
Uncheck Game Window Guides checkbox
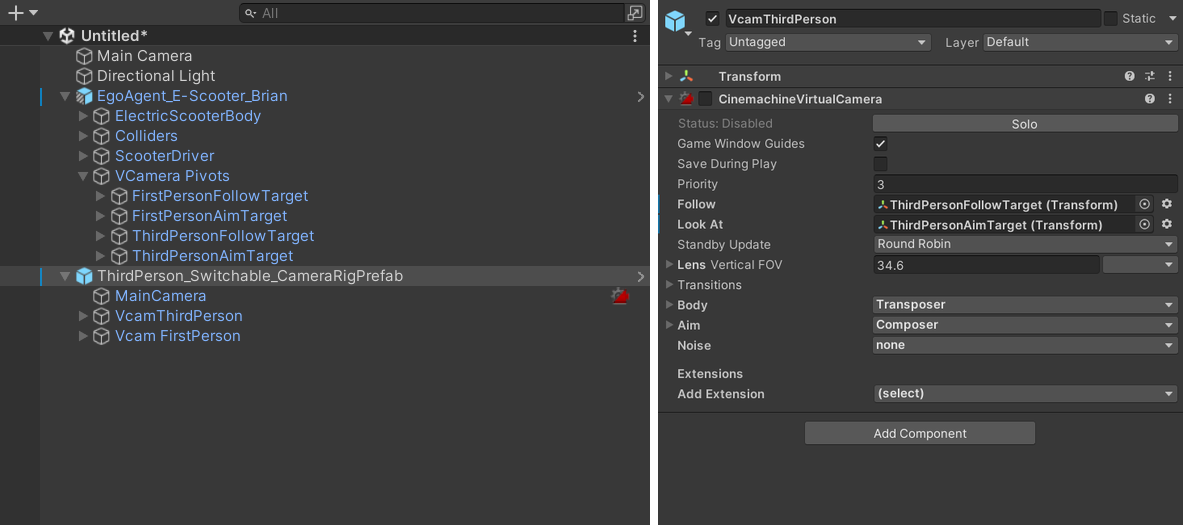(880, 144)
